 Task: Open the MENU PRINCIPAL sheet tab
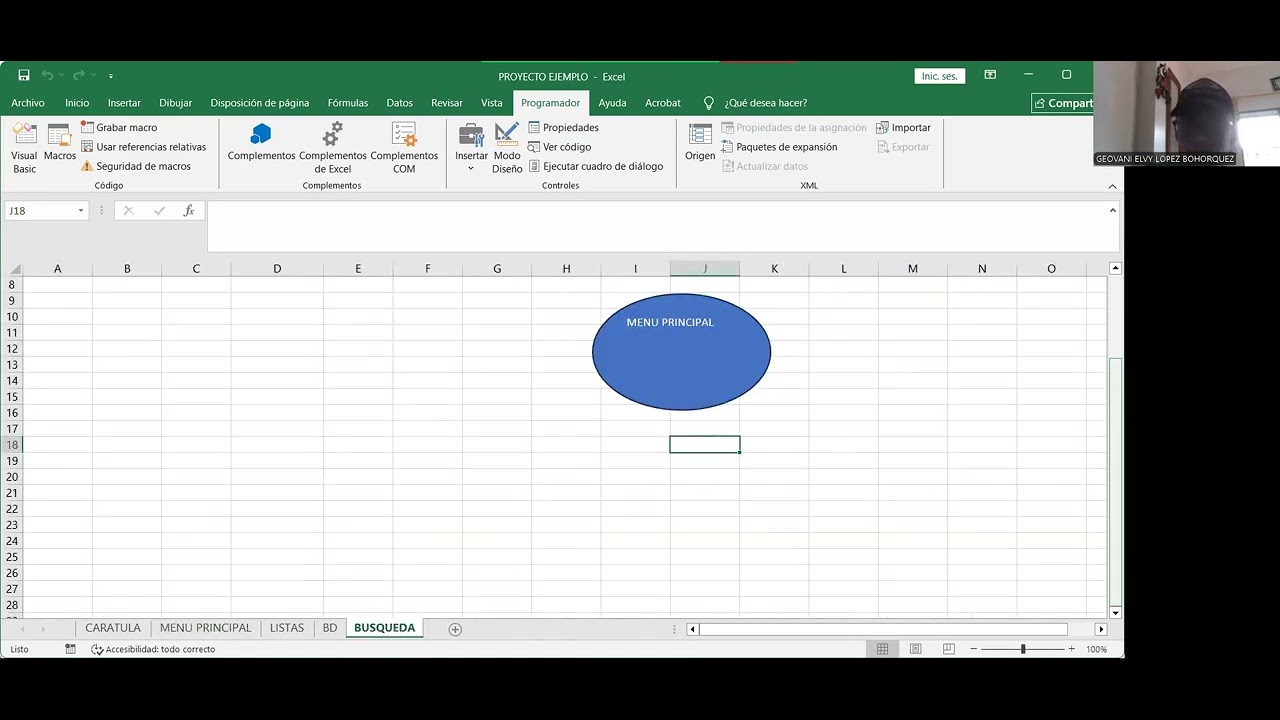(x=205, y=628)
